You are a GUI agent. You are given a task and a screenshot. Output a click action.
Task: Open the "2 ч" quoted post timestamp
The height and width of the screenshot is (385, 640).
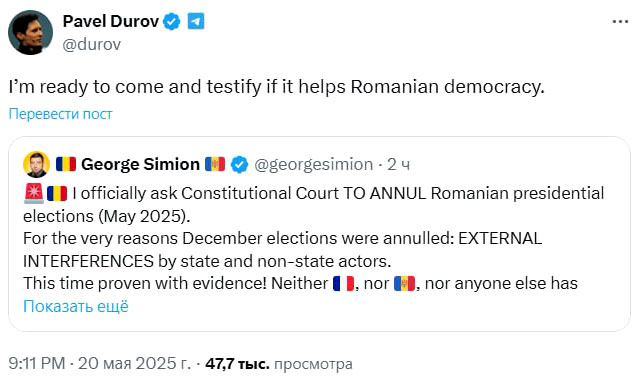[398, 165]
